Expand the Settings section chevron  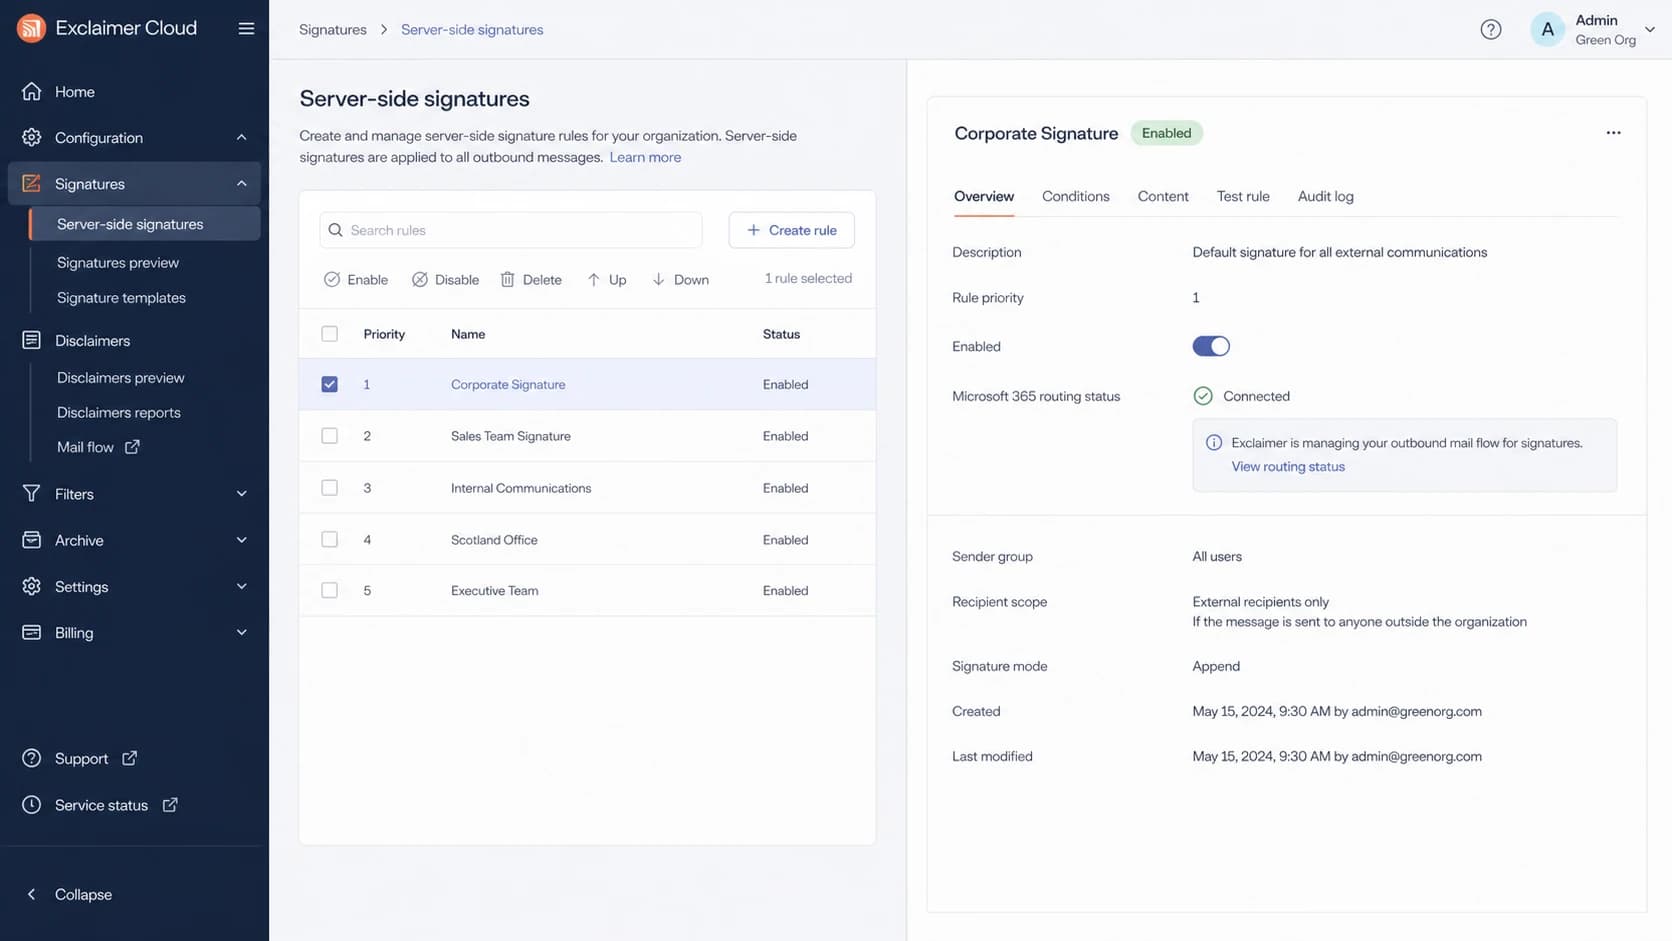click(x=241, y=586)
